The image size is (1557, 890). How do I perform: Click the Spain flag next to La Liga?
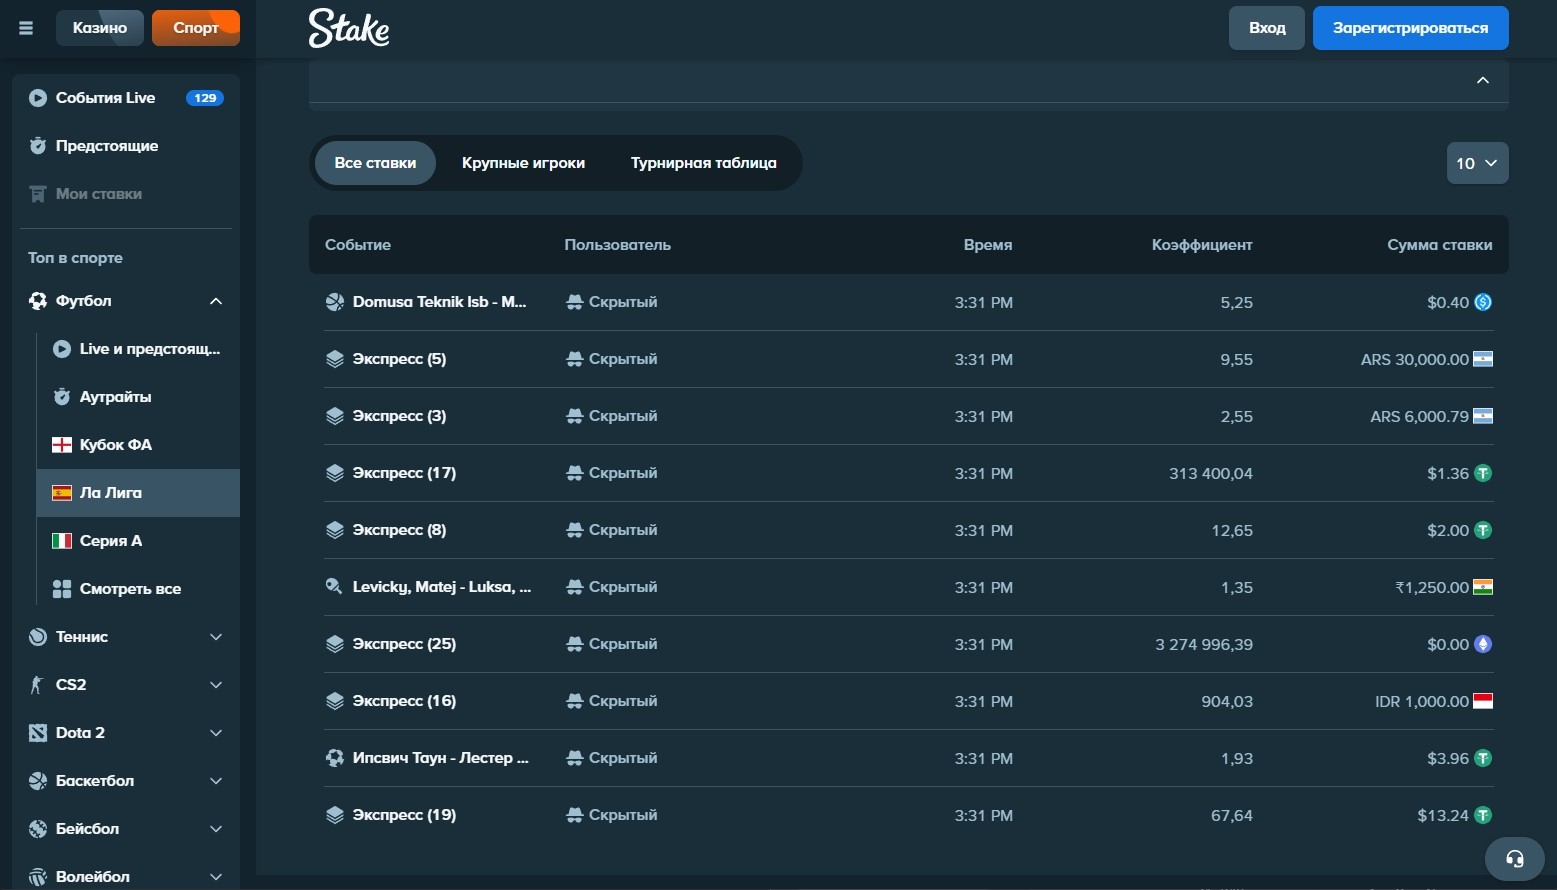(62, 493)
